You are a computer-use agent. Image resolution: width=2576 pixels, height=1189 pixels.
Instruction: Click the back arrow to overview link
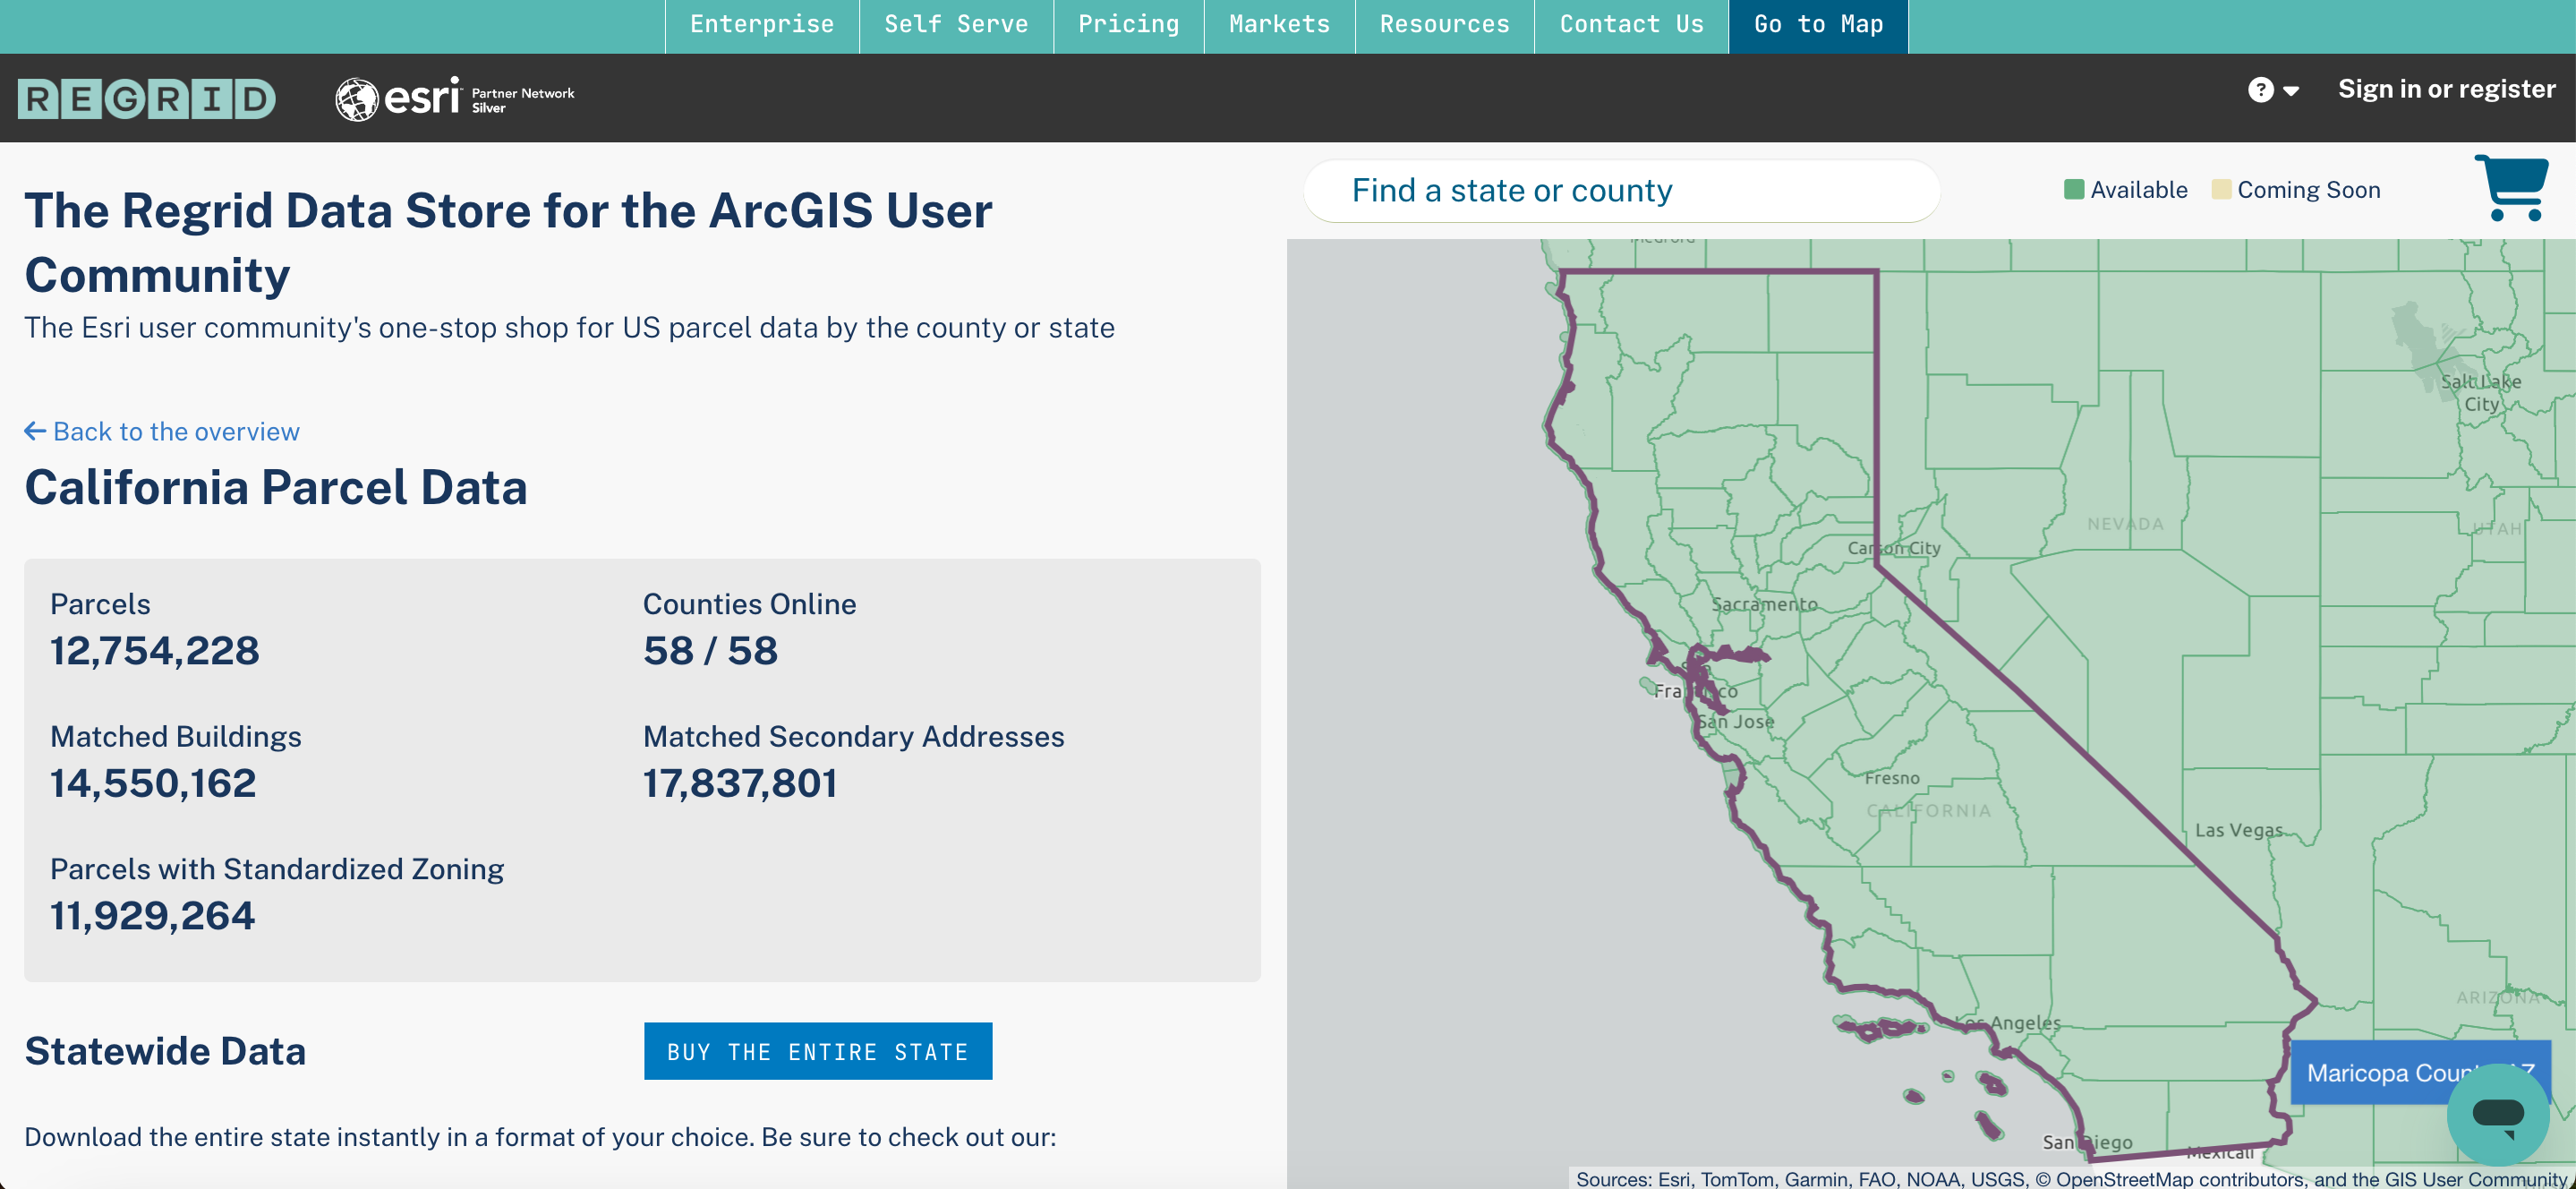click(163, 431)
